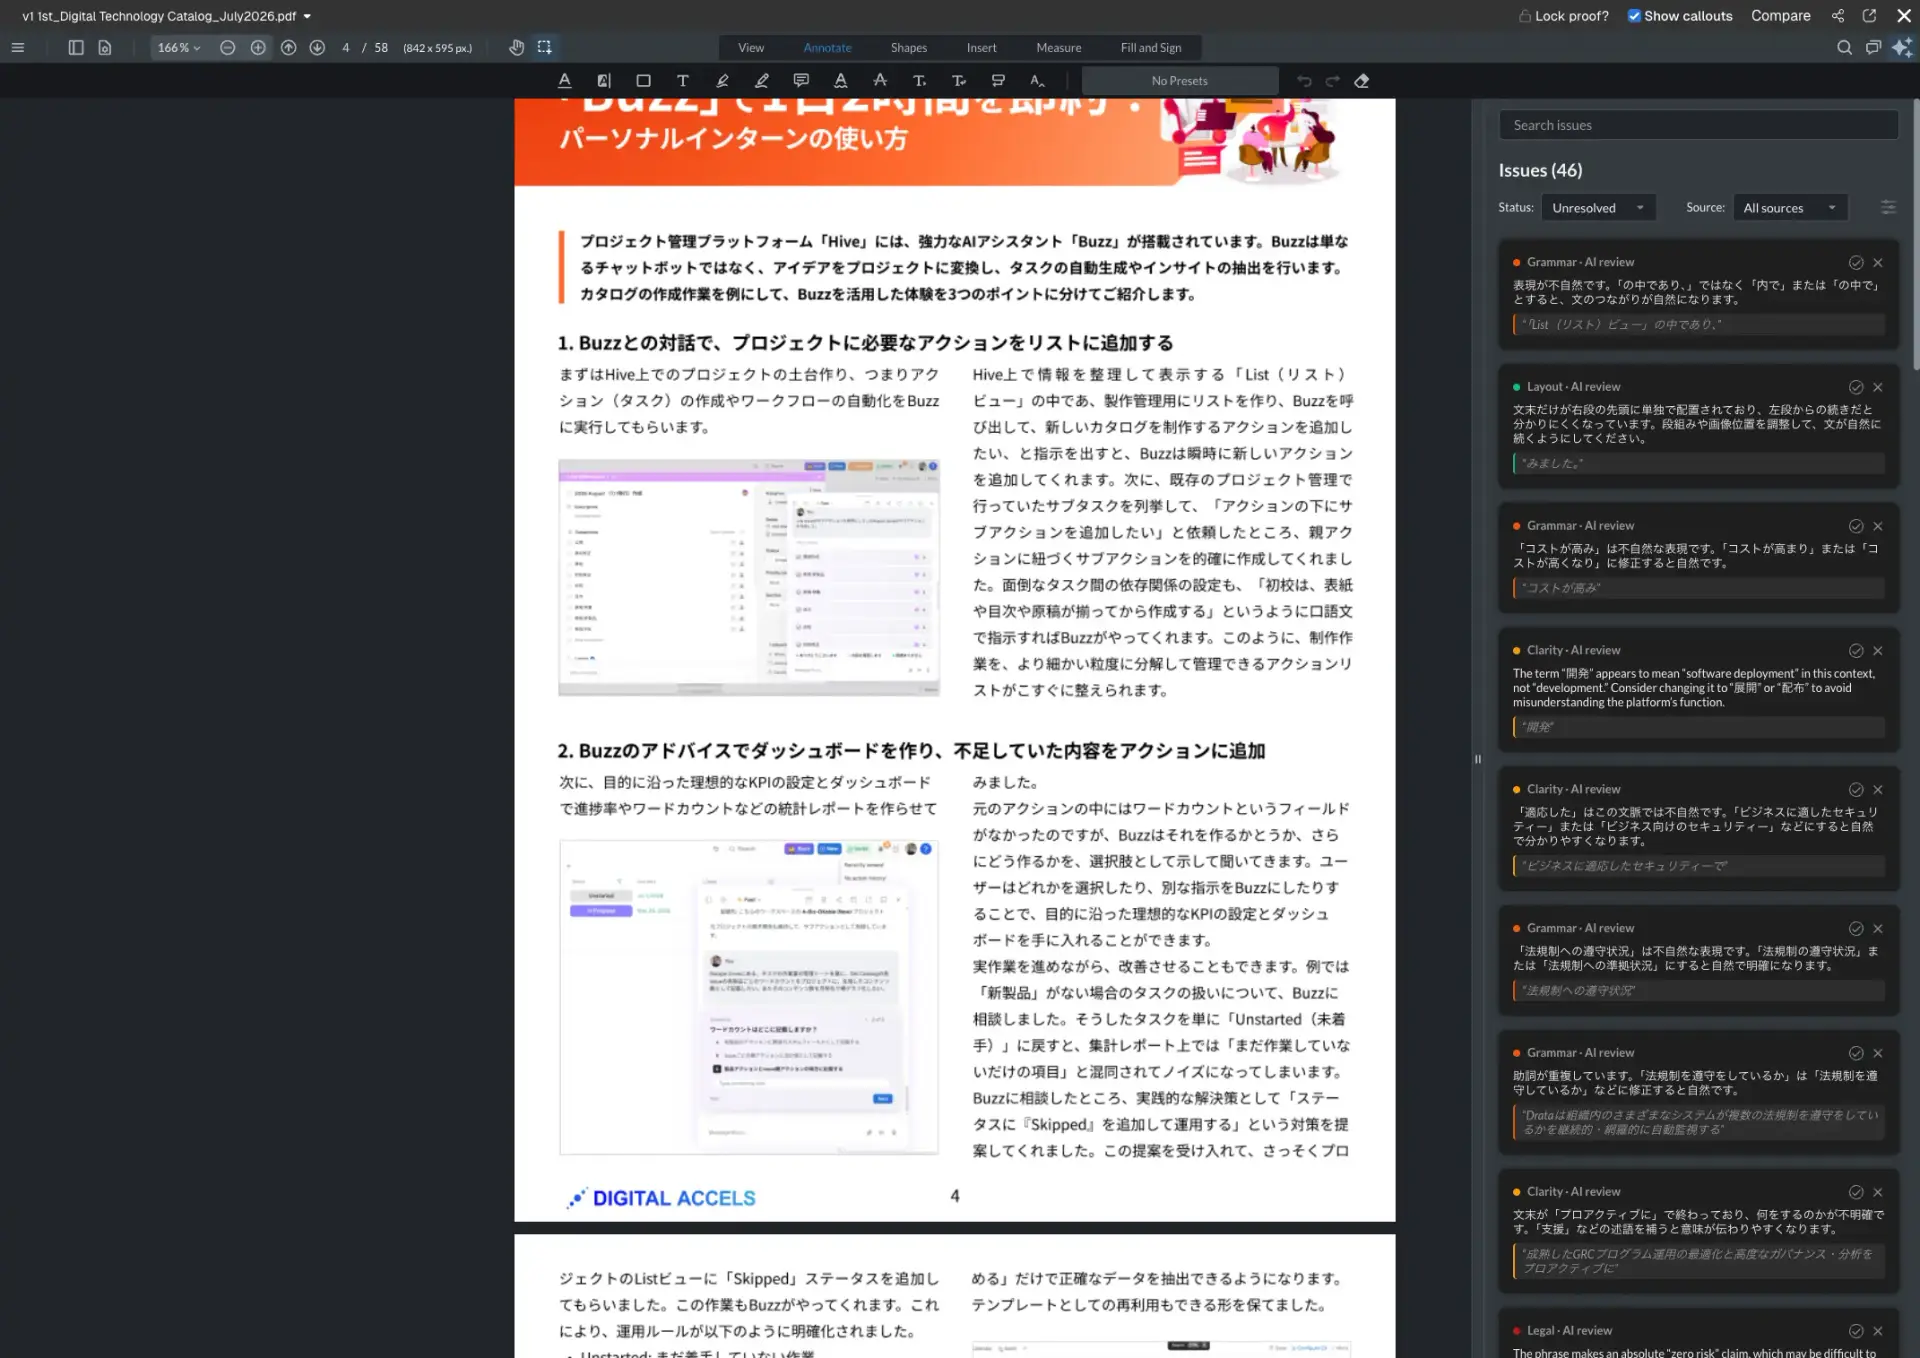Collapse the issues panel via divider handle
The height and width of the screenshot is (1358, 1920).
[x=1477, y=759]
